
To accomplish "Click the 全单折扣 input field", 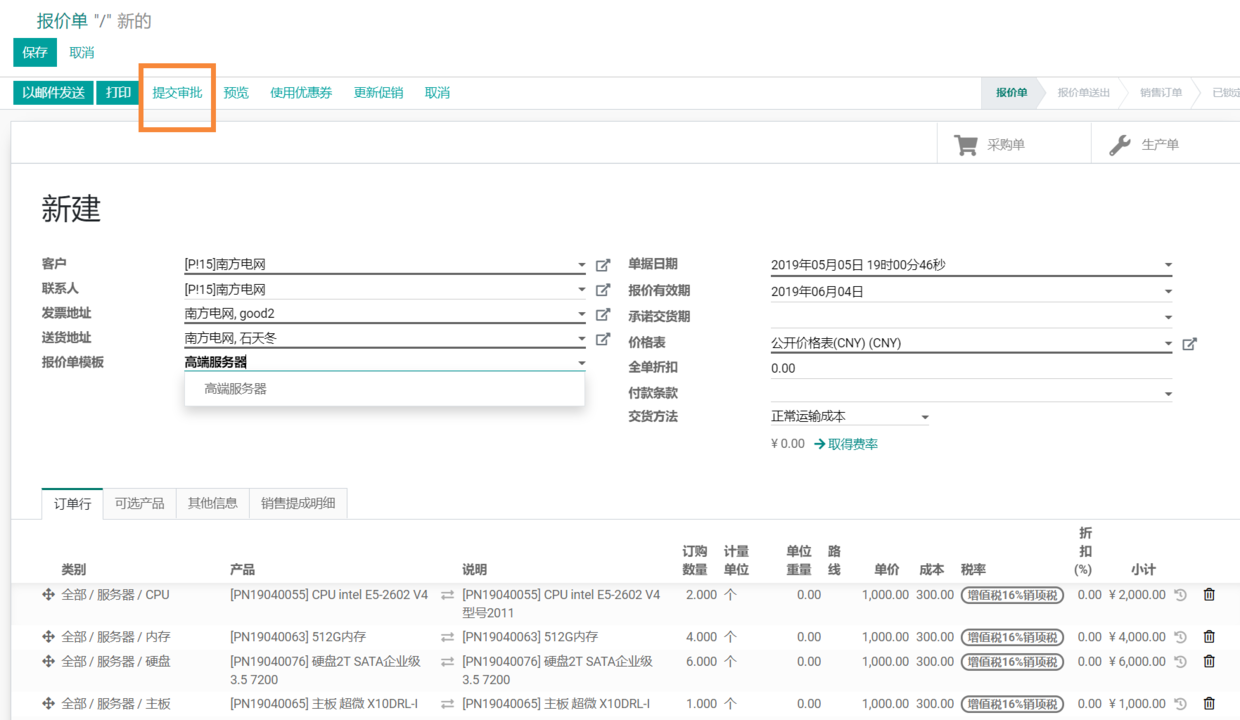I will tap(971, 368).
